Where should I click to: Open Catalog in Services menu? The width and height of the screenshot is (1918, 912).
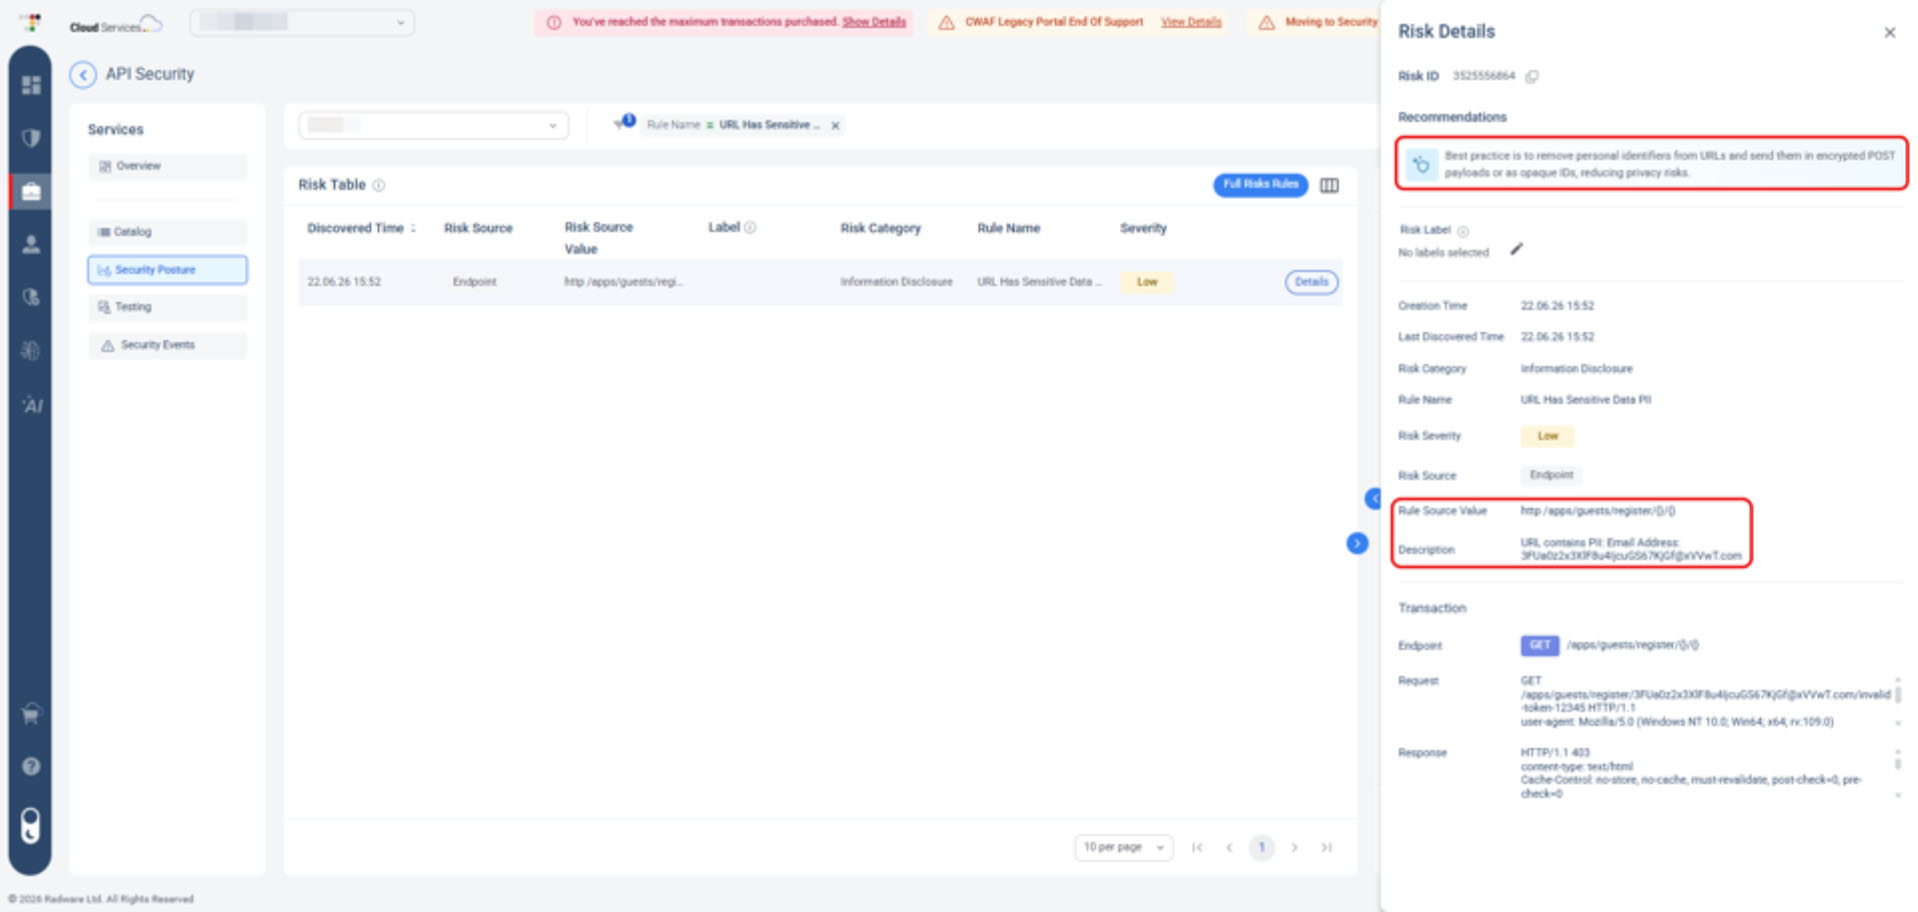(167, 232)
